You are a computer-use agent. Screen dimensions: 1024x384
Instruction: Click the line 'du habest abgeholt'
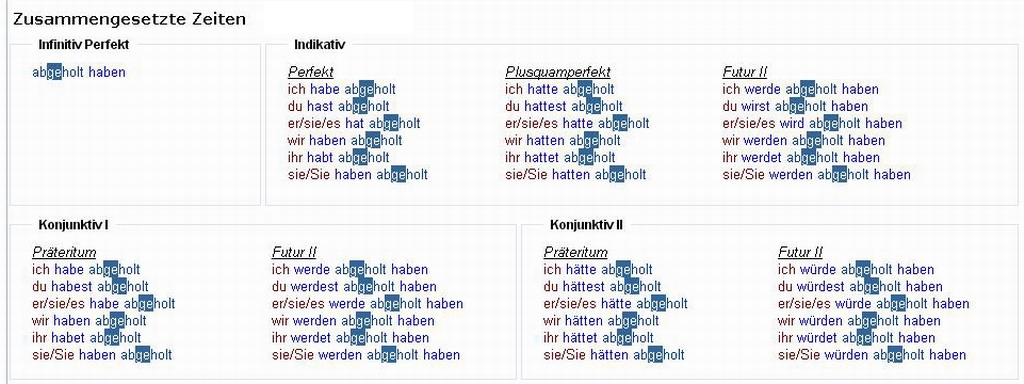[90, 287]
